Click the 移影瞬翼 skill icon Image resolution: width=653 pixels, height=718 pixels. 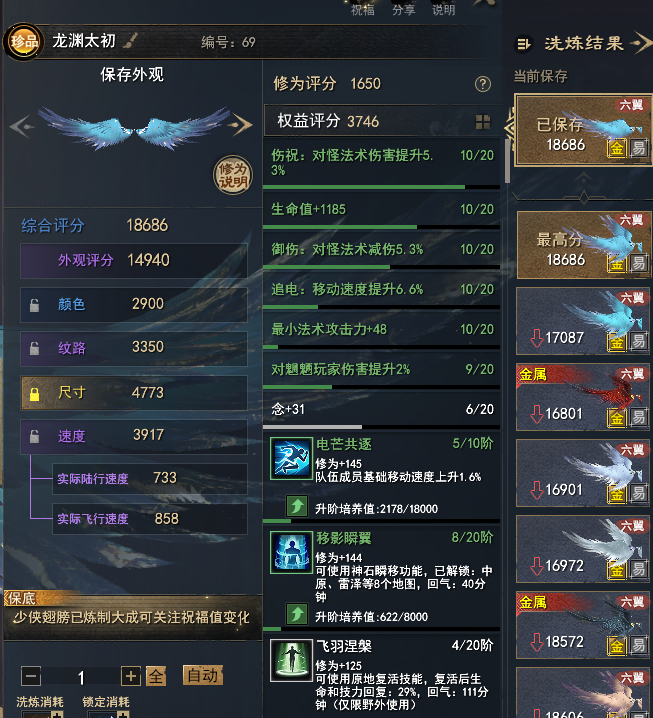(291, 553)
